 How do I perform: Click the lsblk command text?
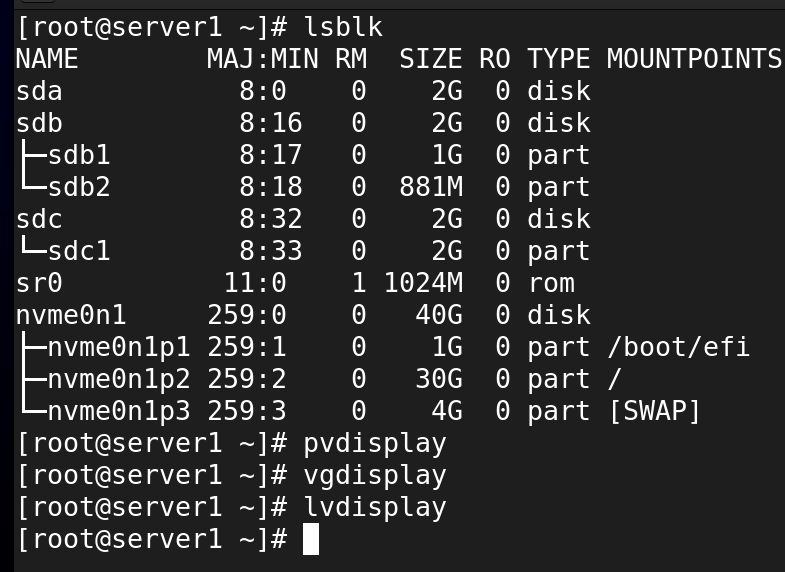pyautogui.click(x=343, y=27)
